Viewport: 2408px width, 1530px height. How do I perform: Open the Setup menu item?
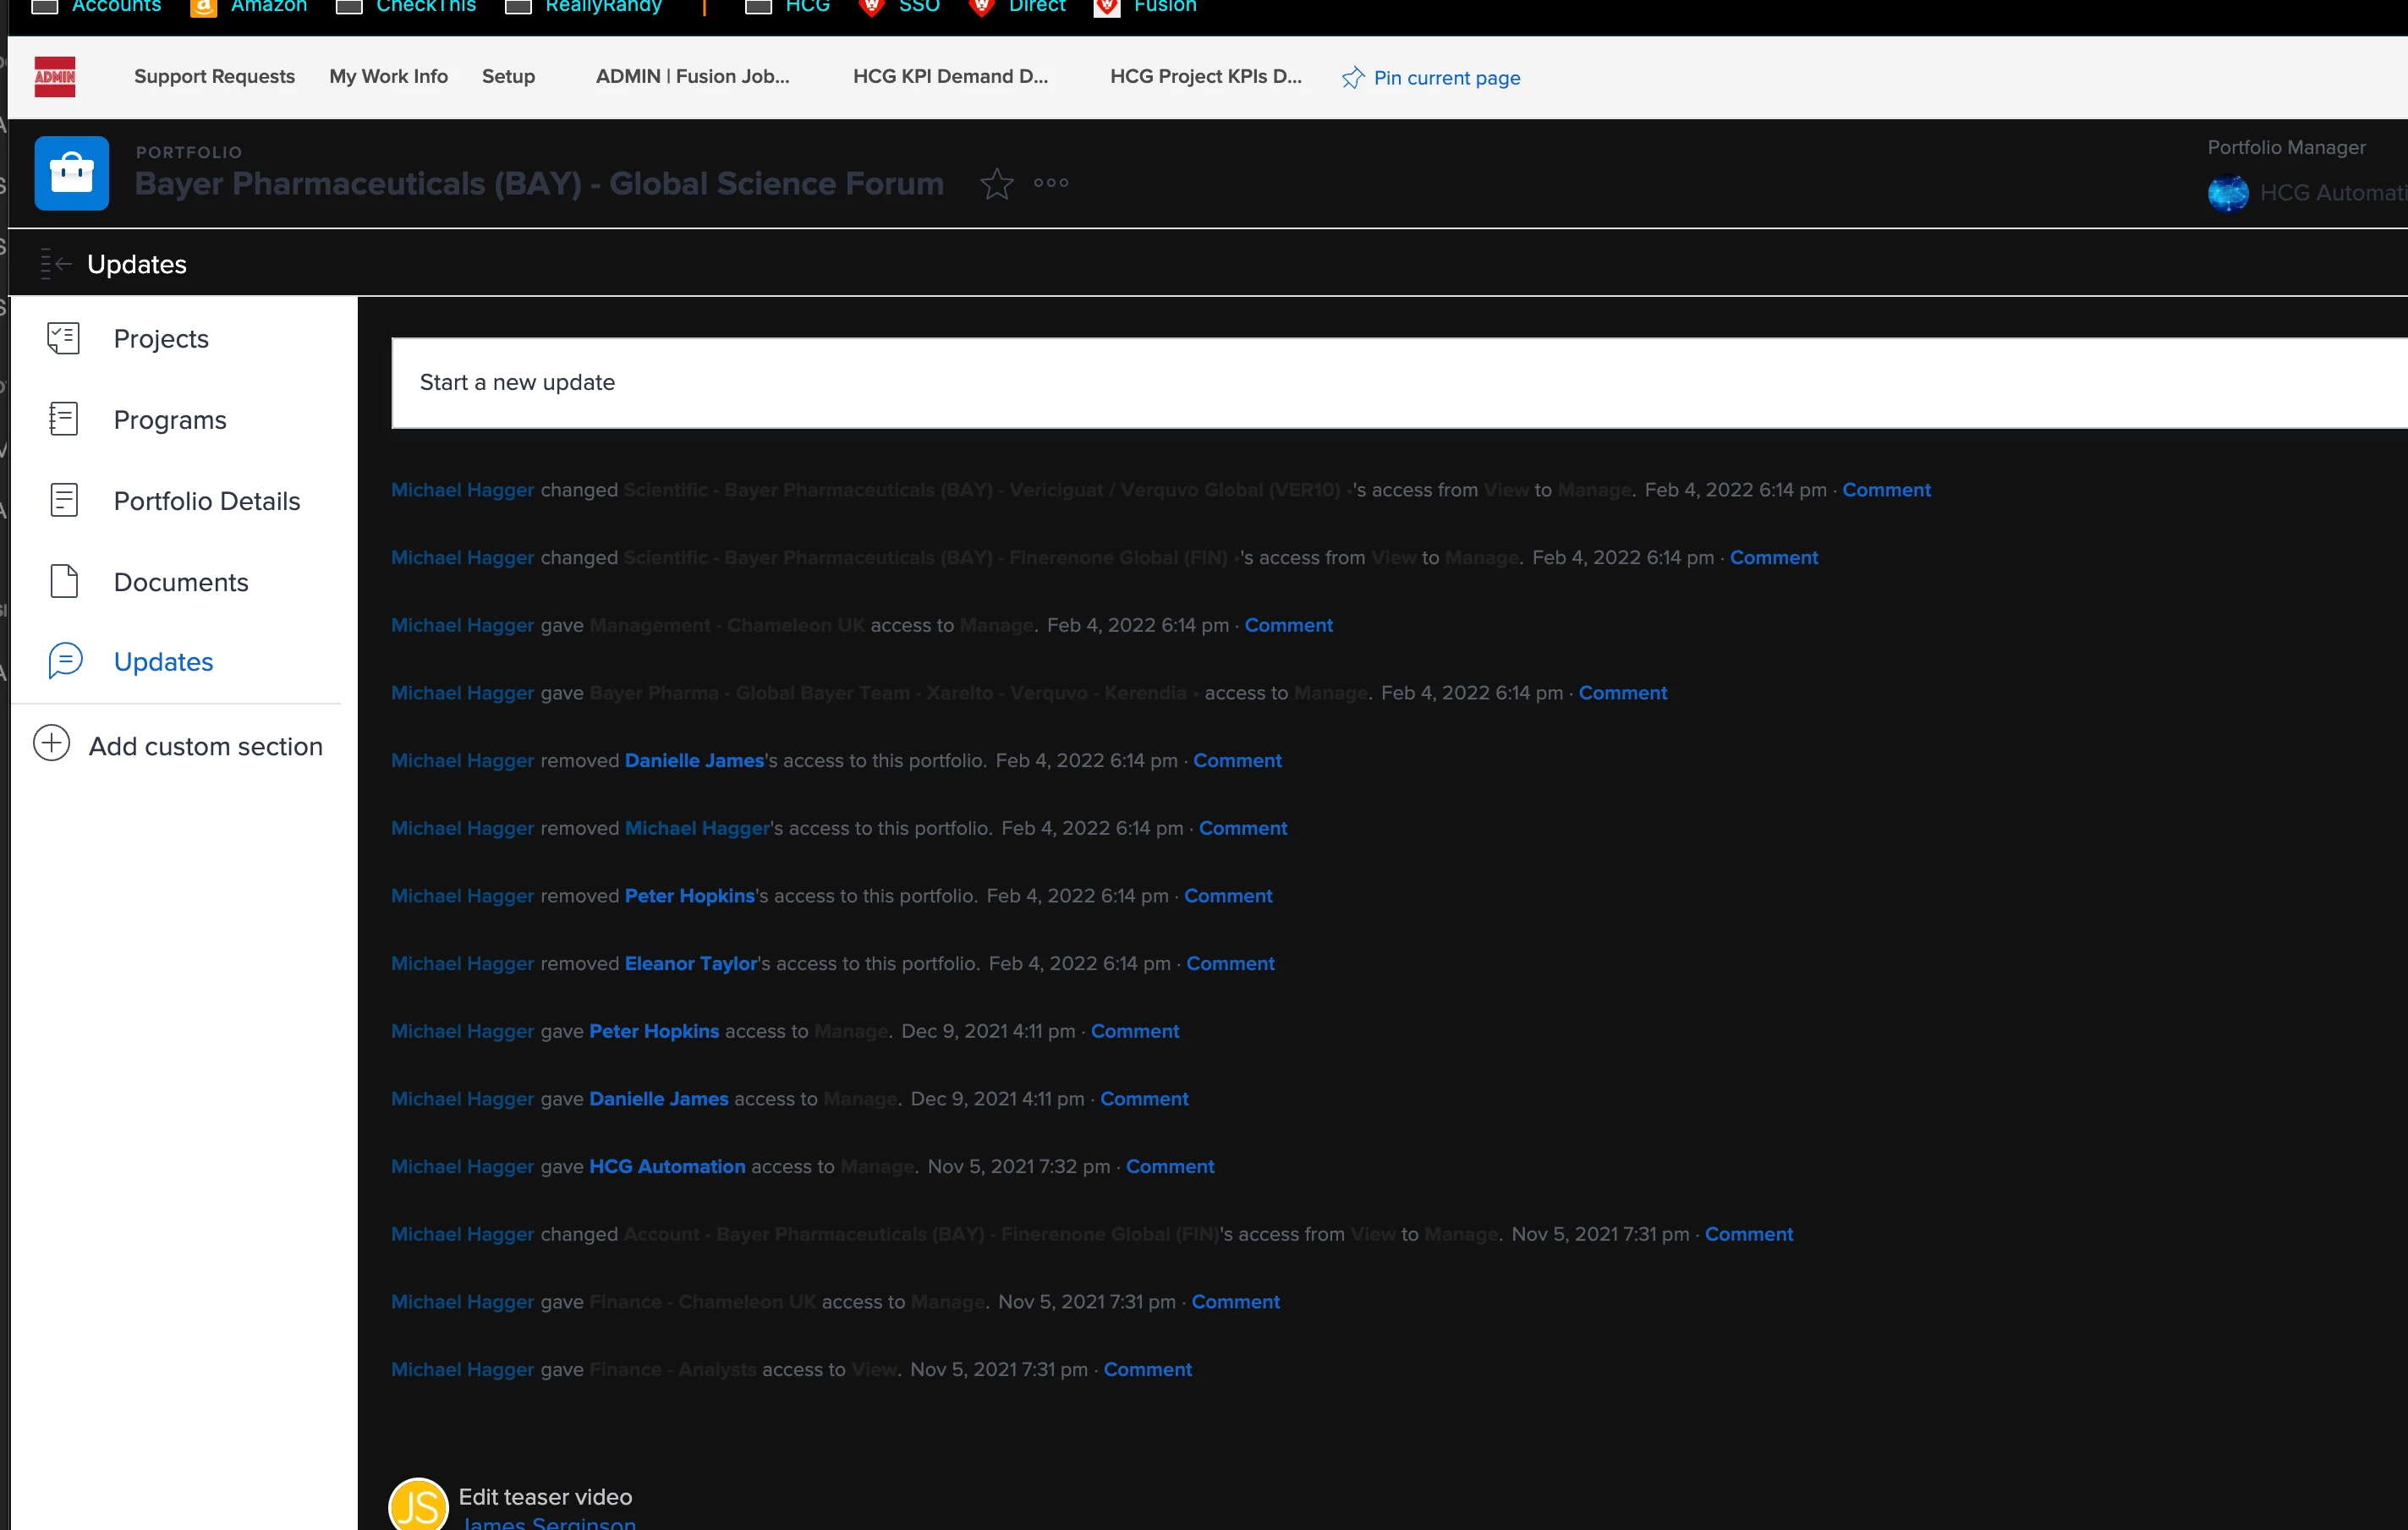pos(508,77)
